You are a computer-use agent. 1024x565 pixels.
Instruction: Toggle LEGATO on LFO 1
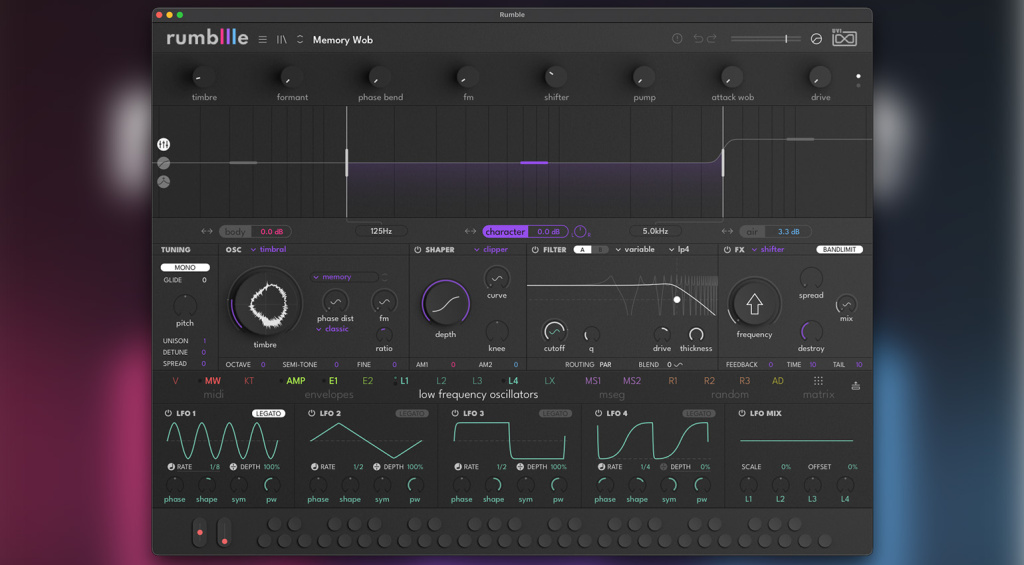pyautogui.click(x=268, y=413)
